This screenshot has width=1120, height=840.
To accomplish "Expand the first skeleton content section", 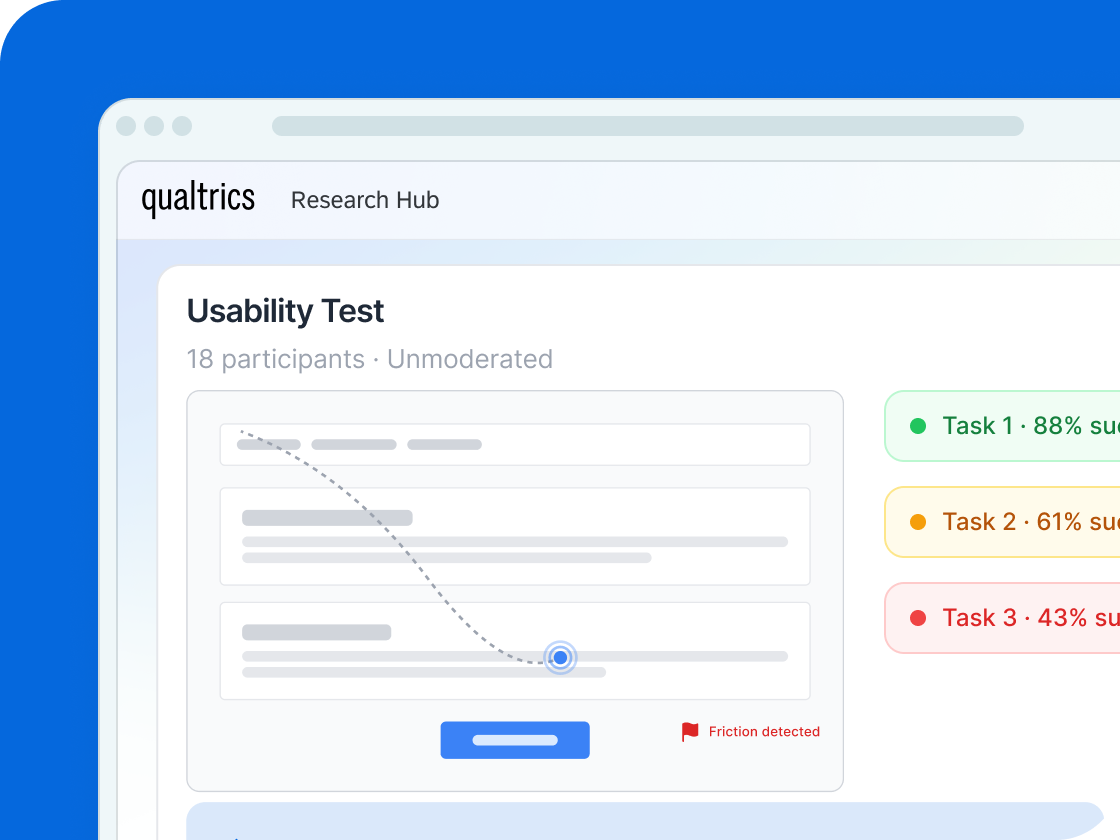I will (515, 536).
